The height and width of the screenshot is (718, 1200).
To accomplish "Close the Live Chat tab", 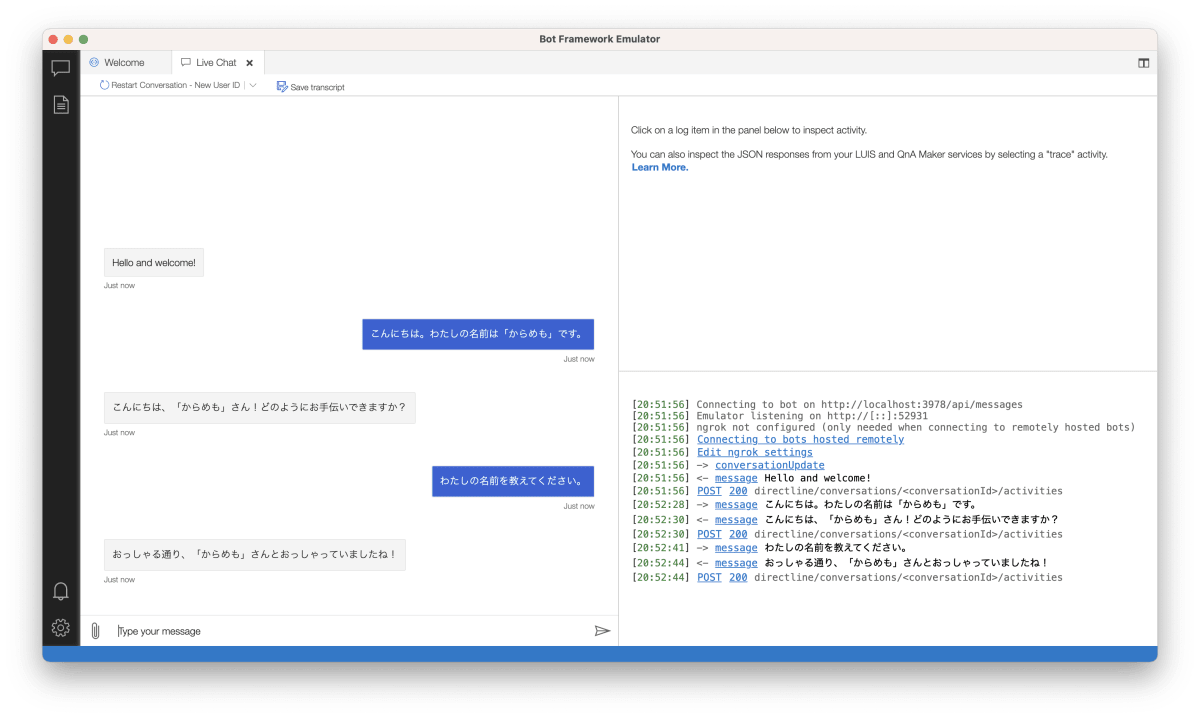I will (x=250, y=63).
